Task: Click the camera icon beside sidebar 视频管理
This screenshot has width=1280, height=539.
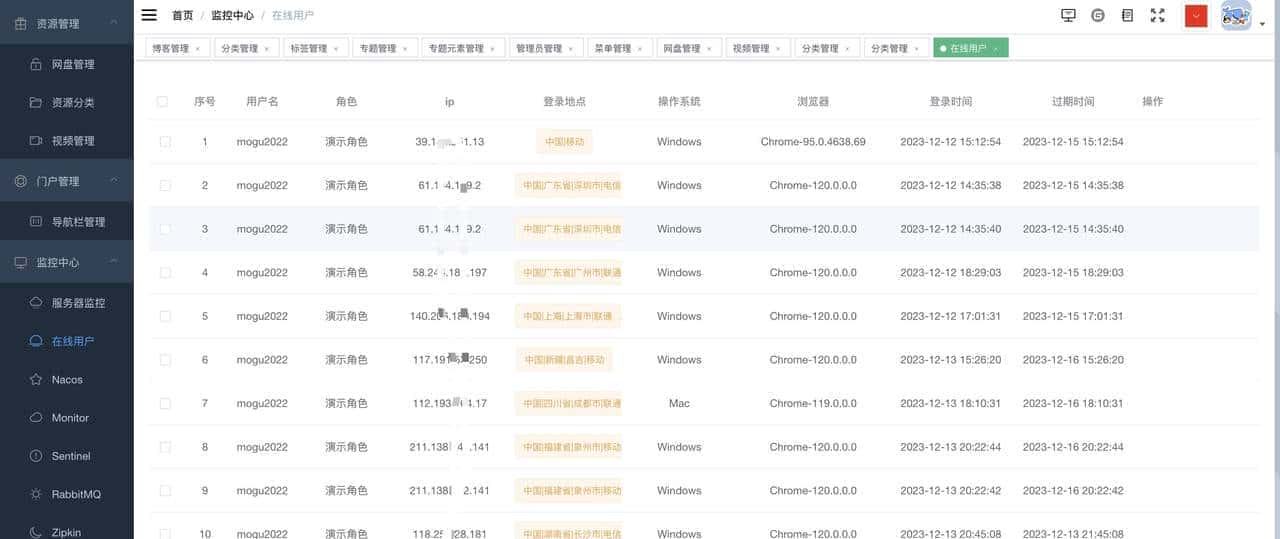Action: 36,141
